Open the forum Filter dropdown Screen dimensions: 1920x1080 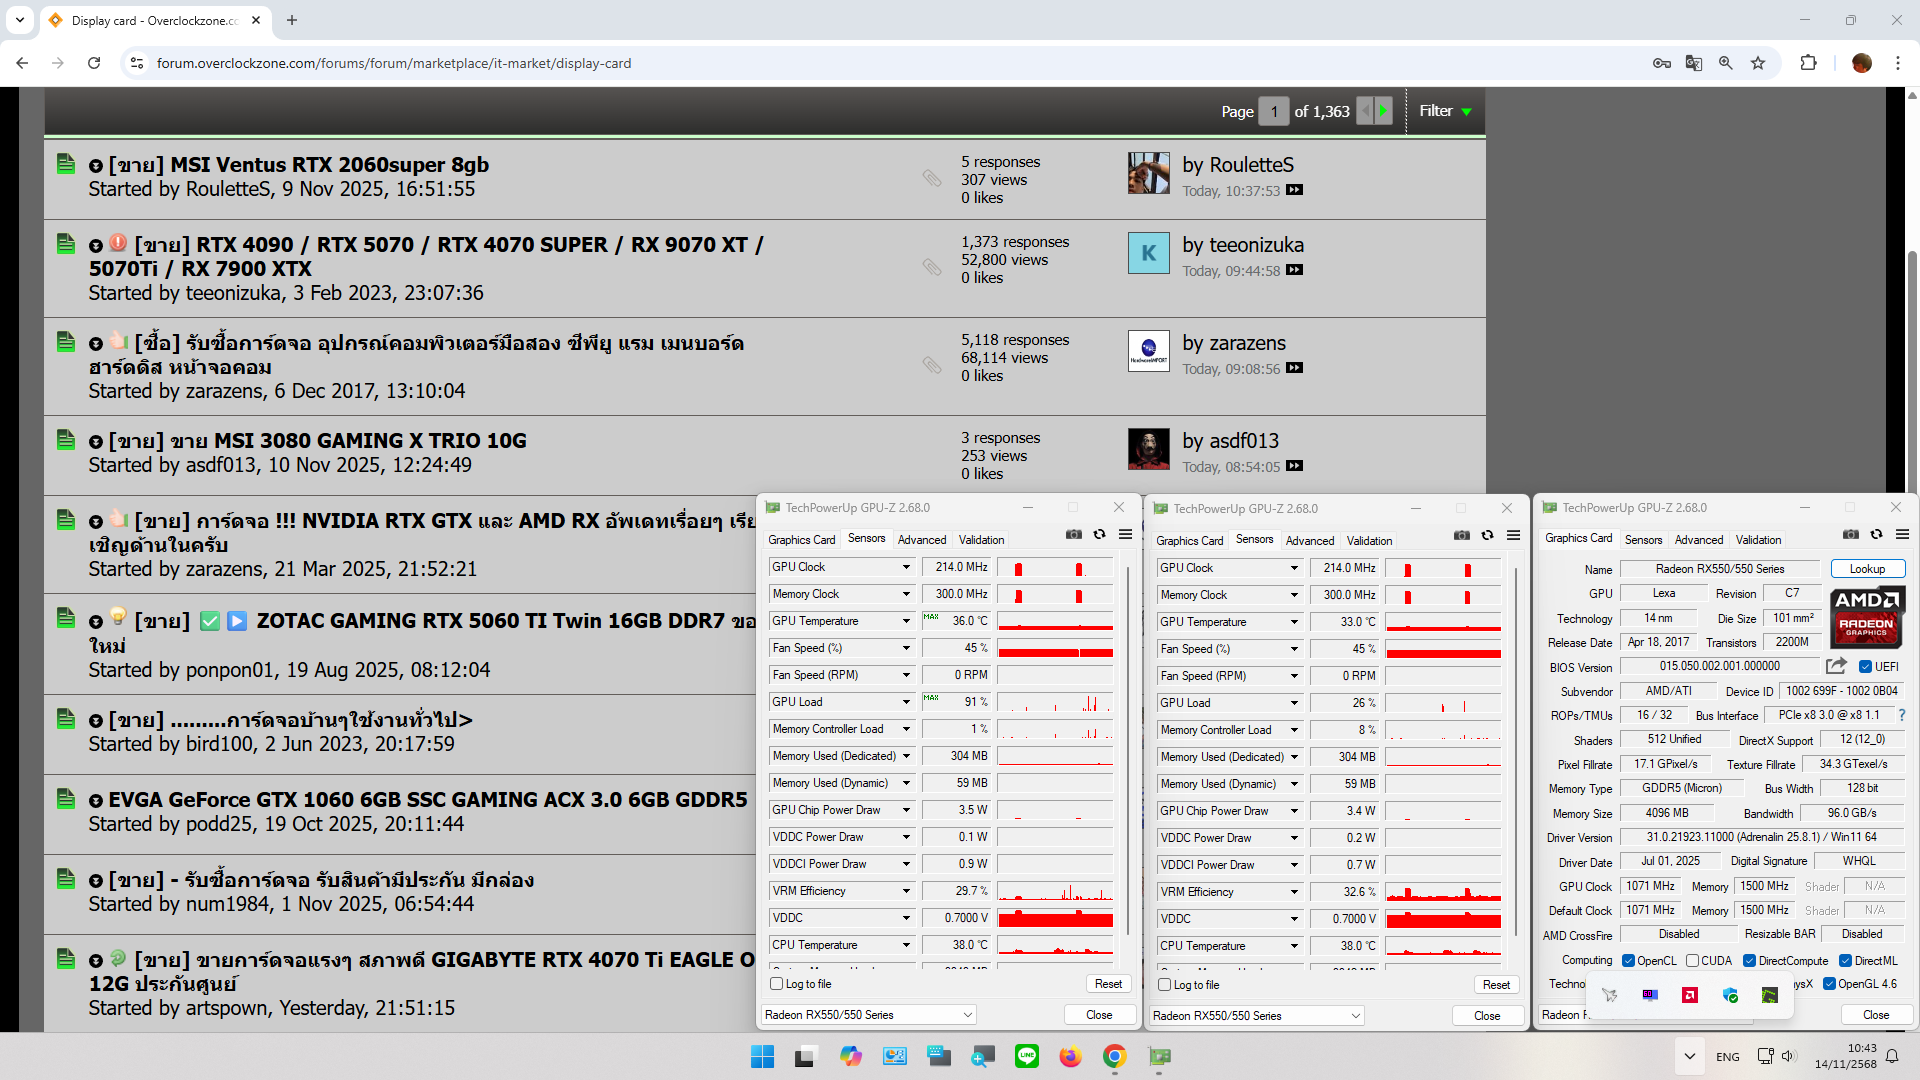(1445, 111)
